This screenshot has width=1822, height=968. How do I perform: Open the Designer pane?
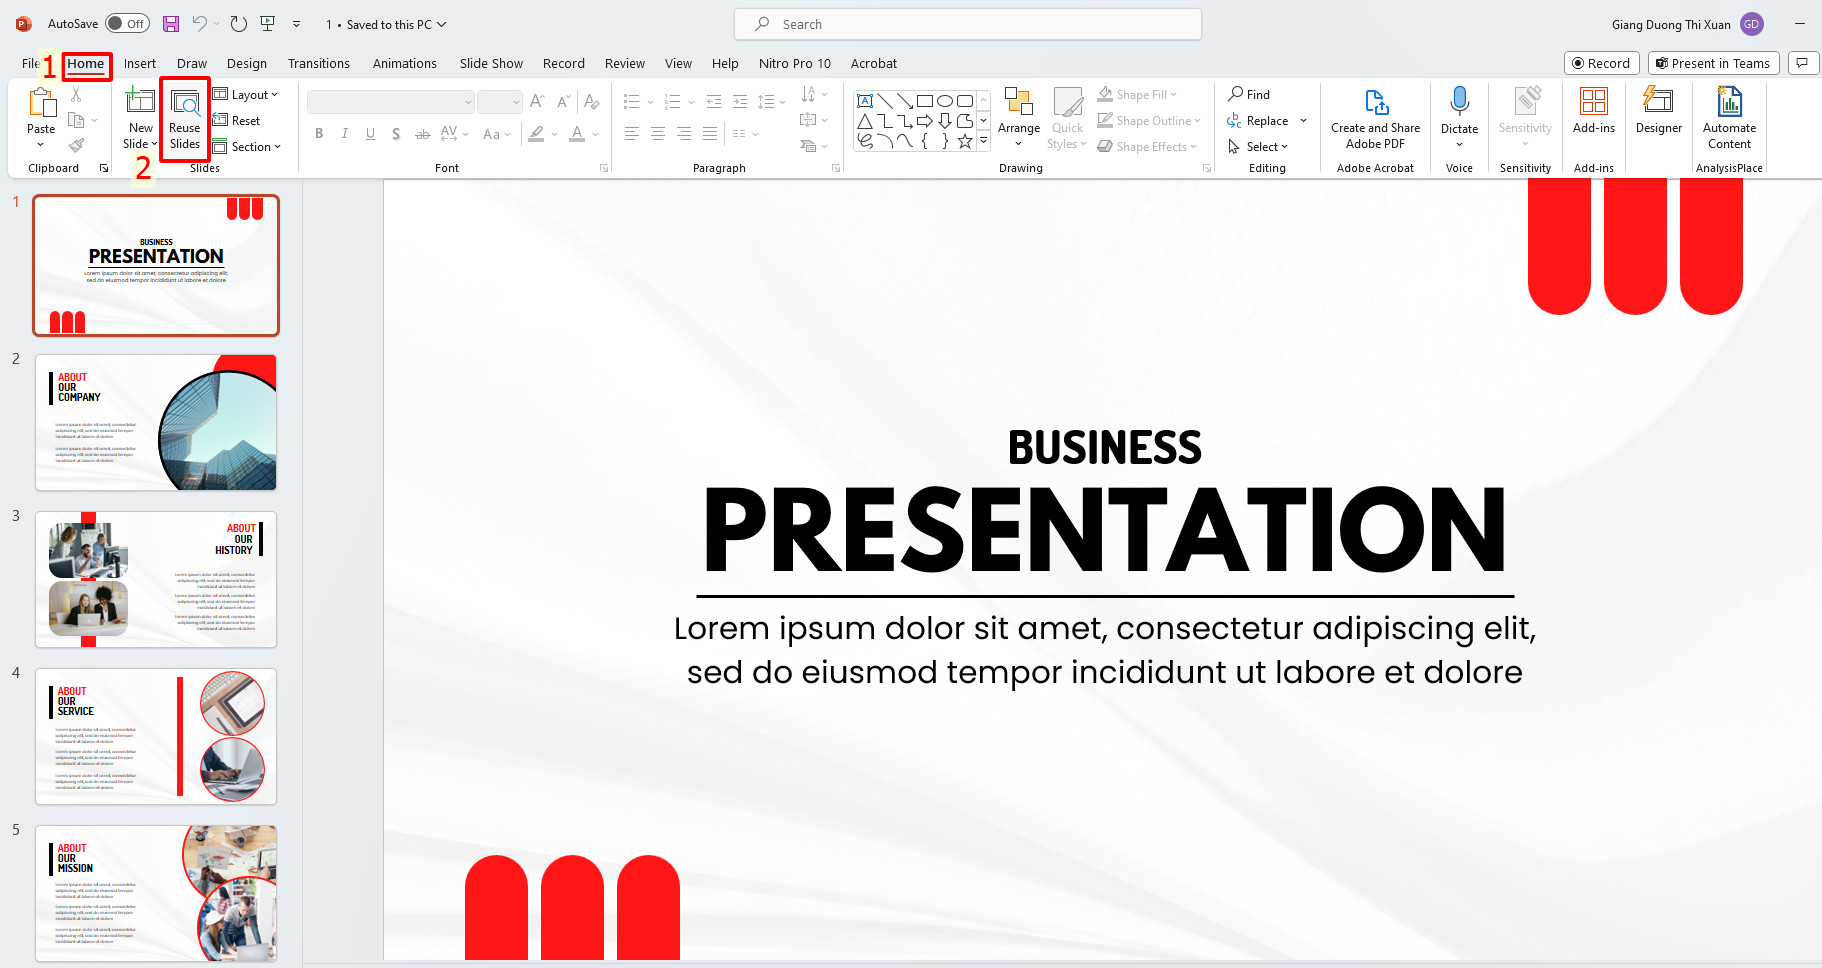coord(1659,110)
